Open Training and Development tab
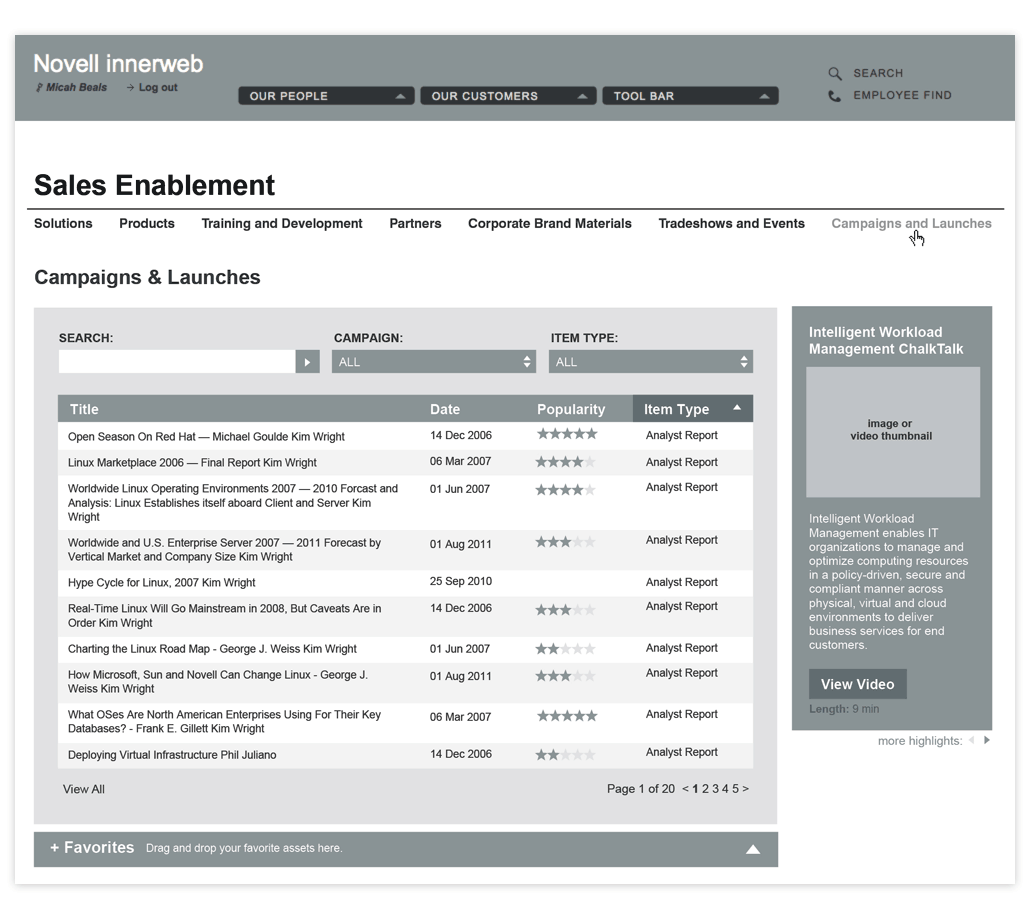The image size is (1029, 920). click(282, 223)
